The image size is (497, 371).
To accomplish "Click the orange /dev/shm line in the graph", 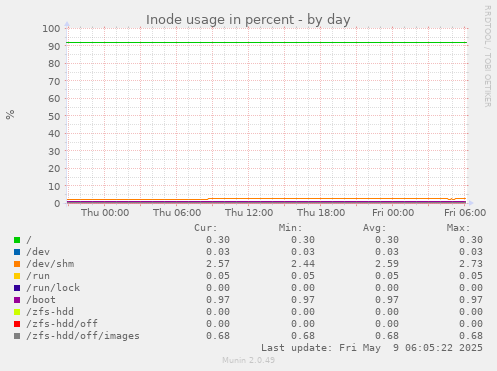I will pos(267,199).
